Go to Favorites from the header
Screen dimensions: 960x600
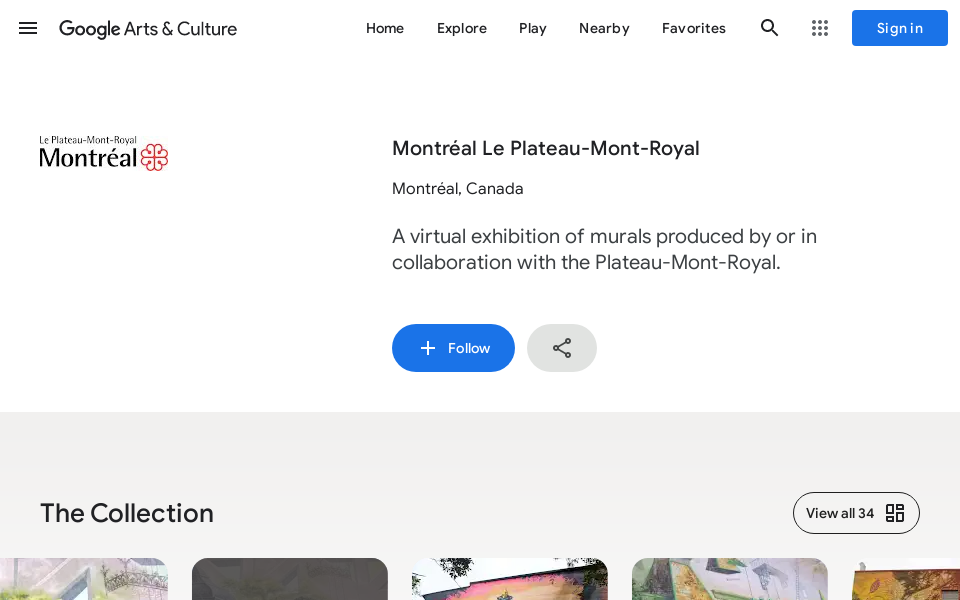click(693, 28)
